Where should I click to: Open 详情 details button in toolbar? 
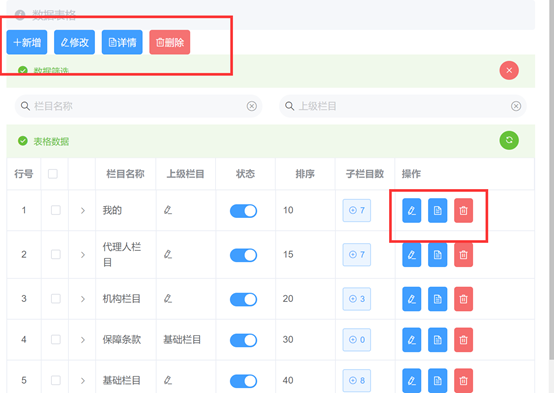[x=122, y=42]
